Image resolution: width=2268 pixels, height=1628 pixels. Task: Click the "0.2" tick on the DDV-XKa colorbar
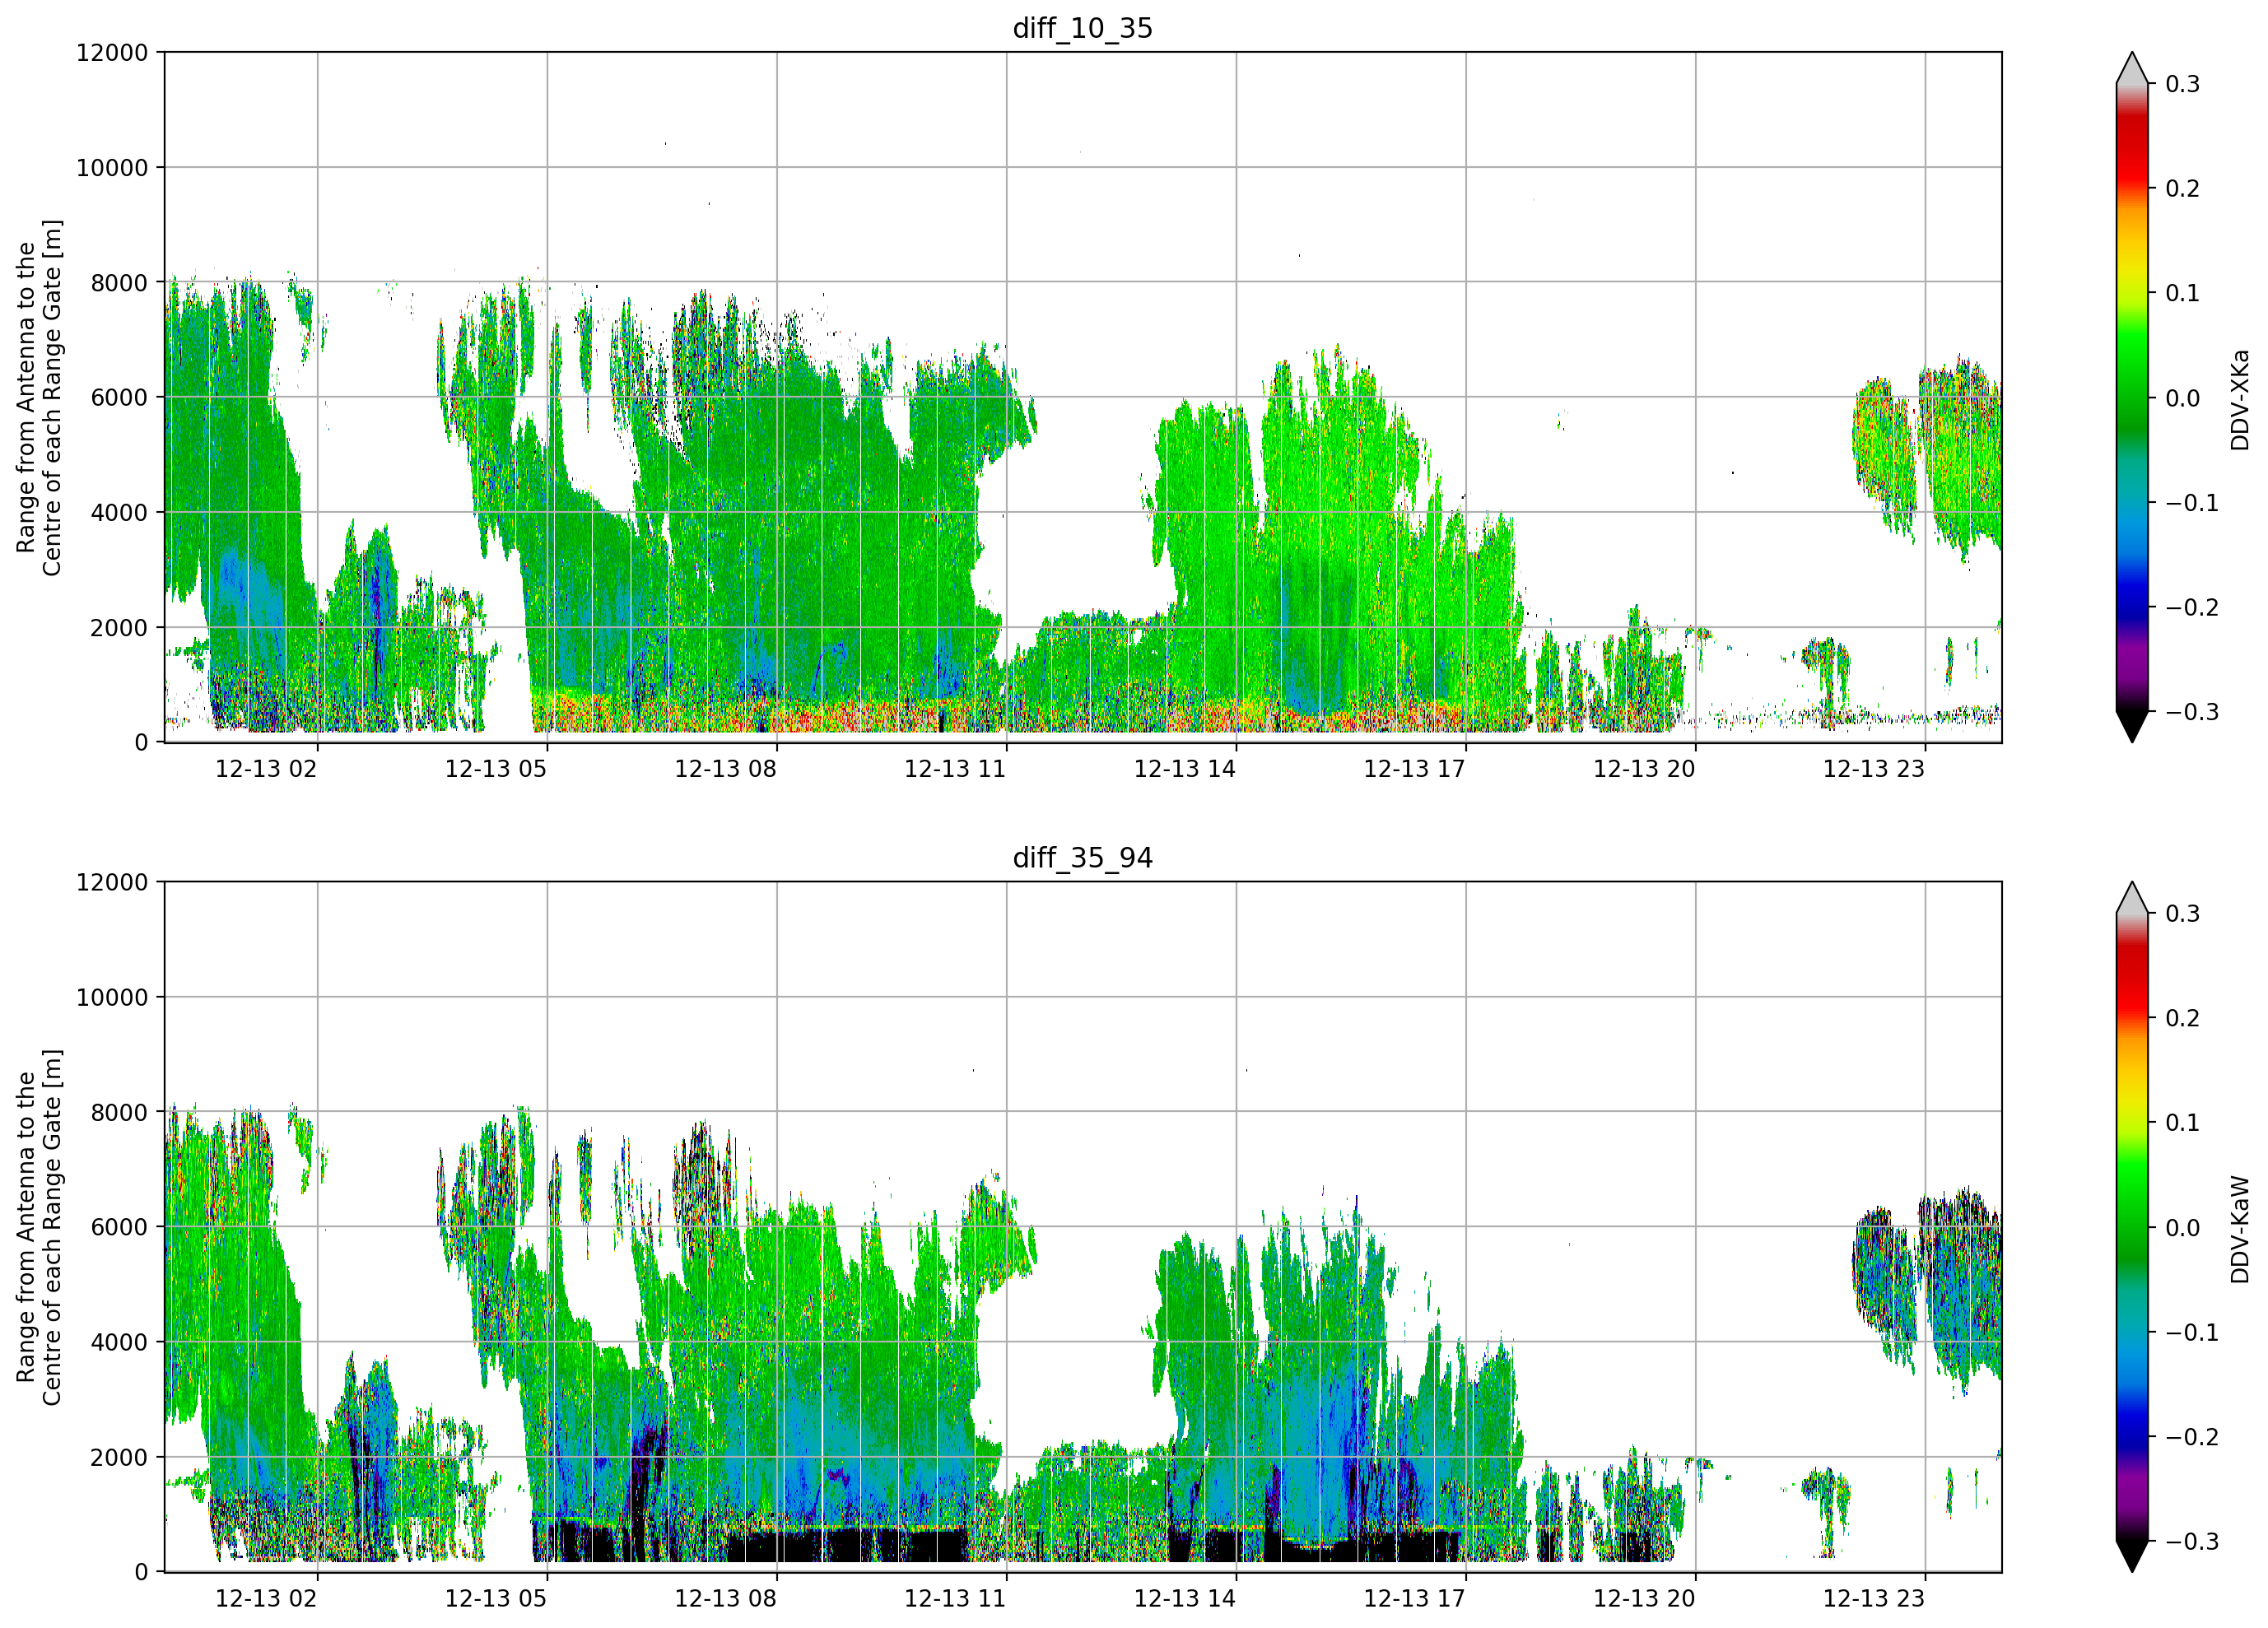[x=2183, y=189]
